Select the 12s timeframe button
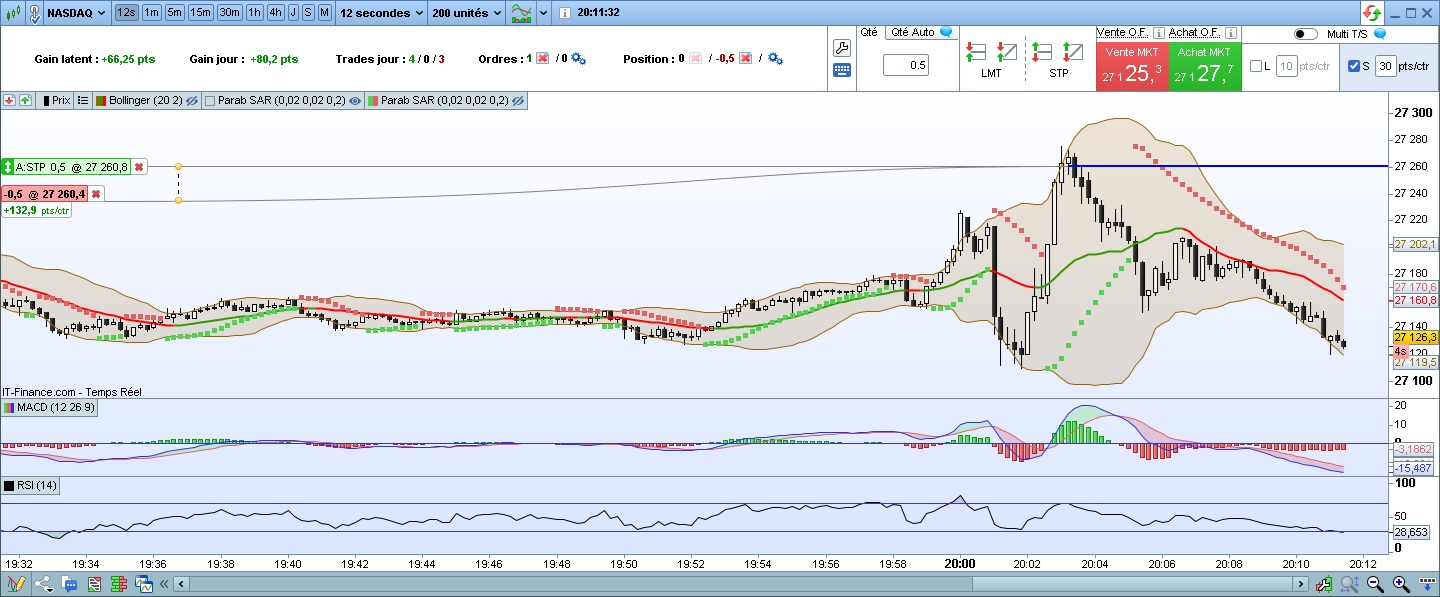The height and width of the screenshot is (597, 1440). click(126, 13)
